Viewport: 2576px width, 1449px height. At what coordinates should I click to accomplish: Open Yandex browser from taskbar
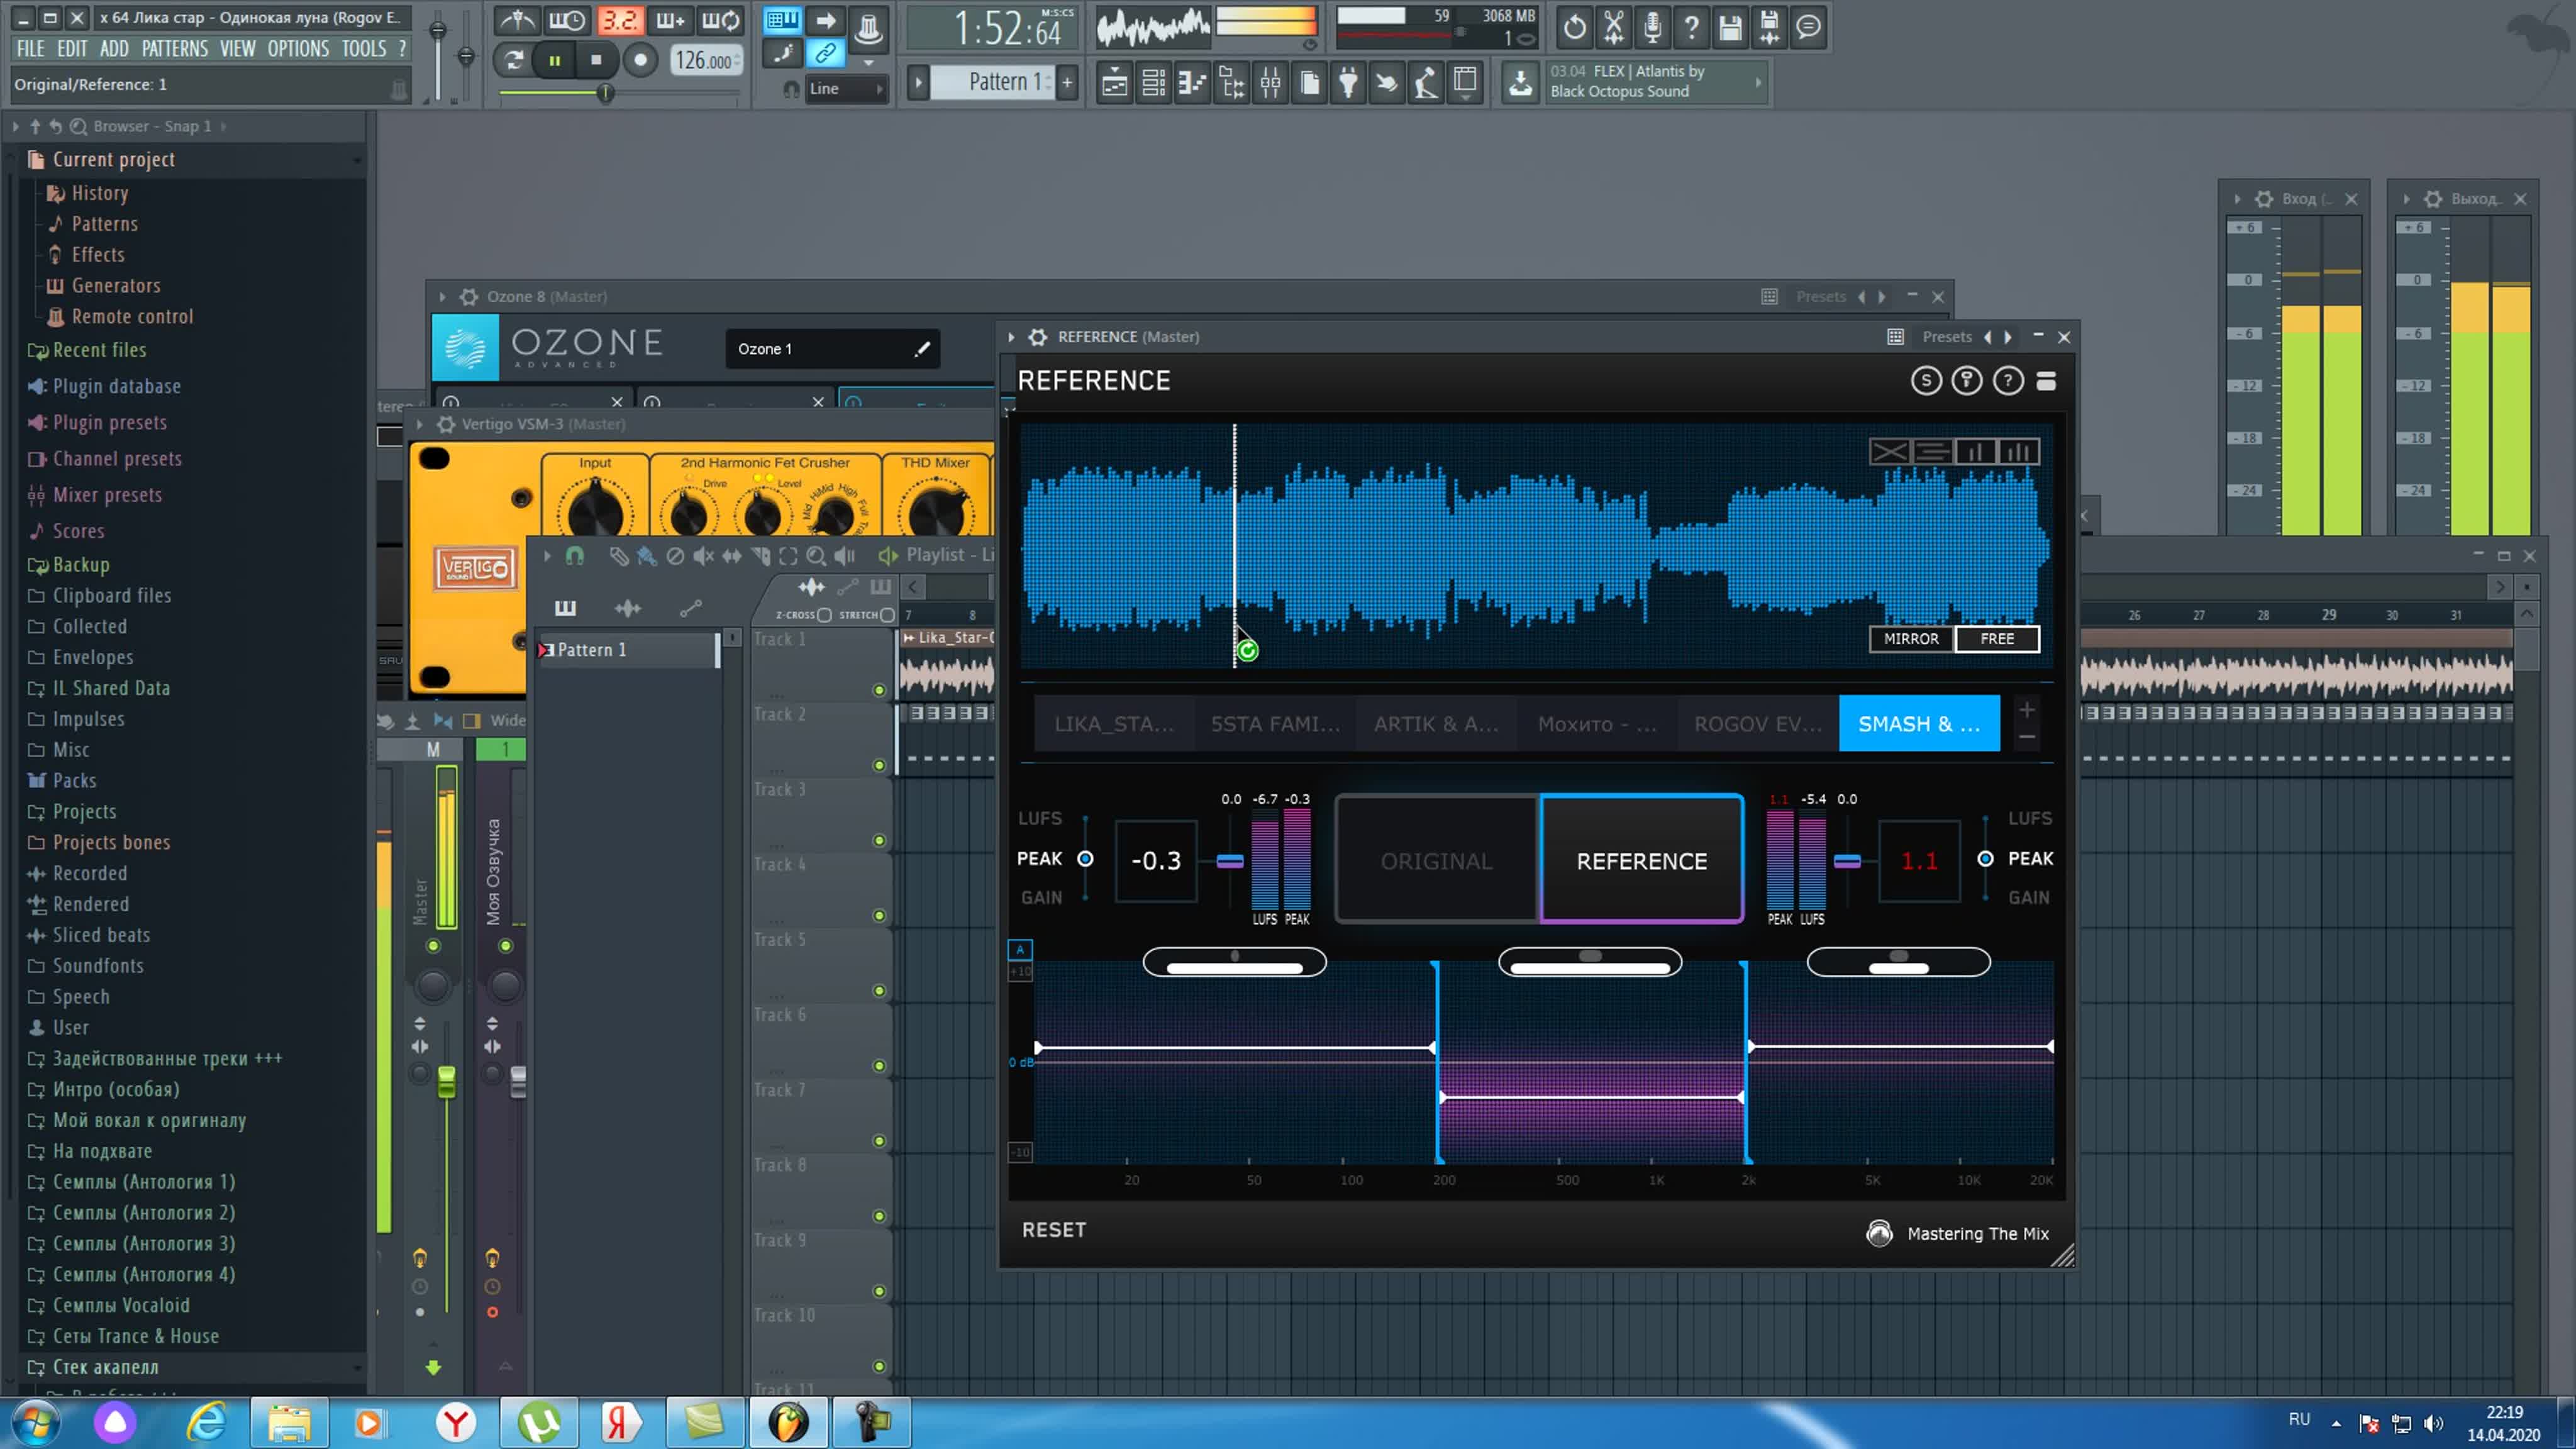pos(456,1422)
